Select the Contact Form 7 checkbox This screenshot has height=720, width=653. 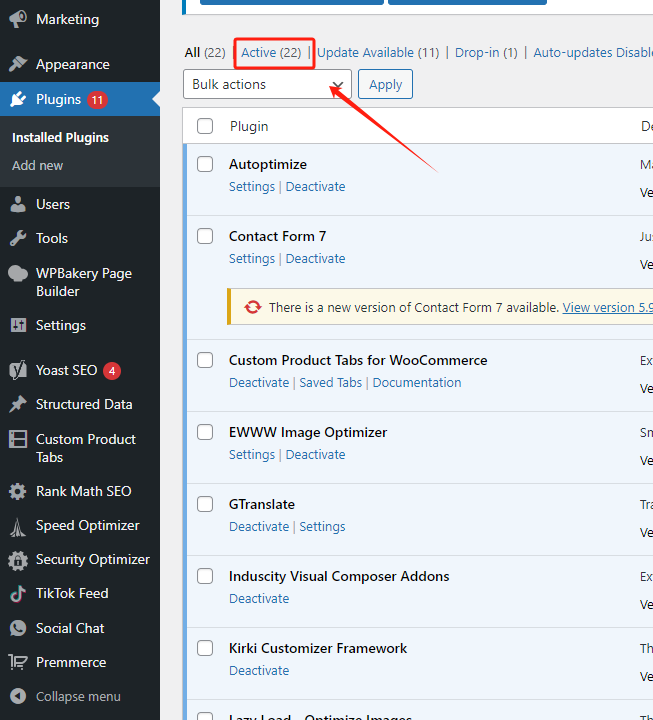click(x=205, y=236)
